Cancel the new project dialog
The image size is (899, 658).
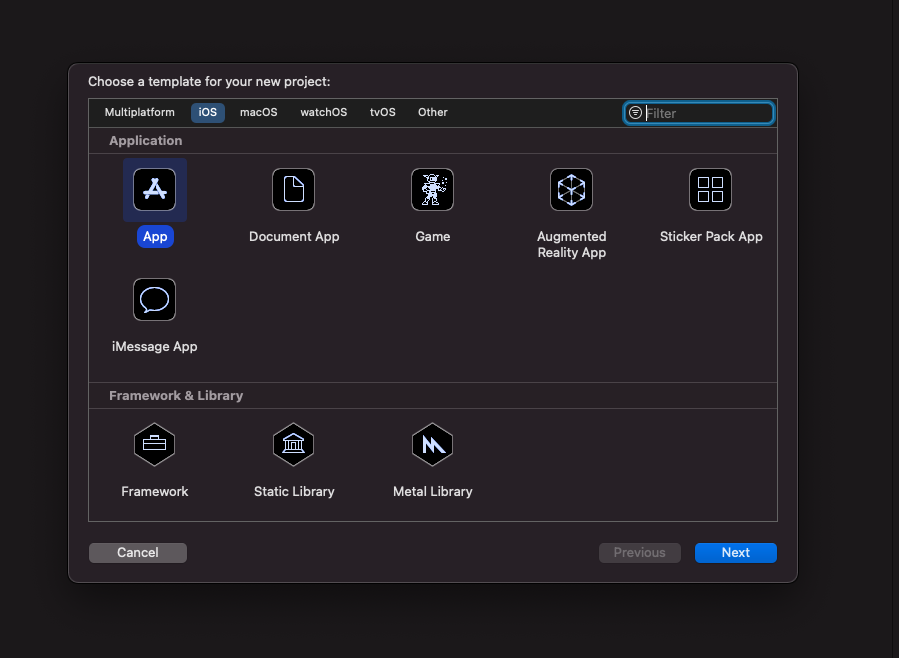[x=138, y=553]
